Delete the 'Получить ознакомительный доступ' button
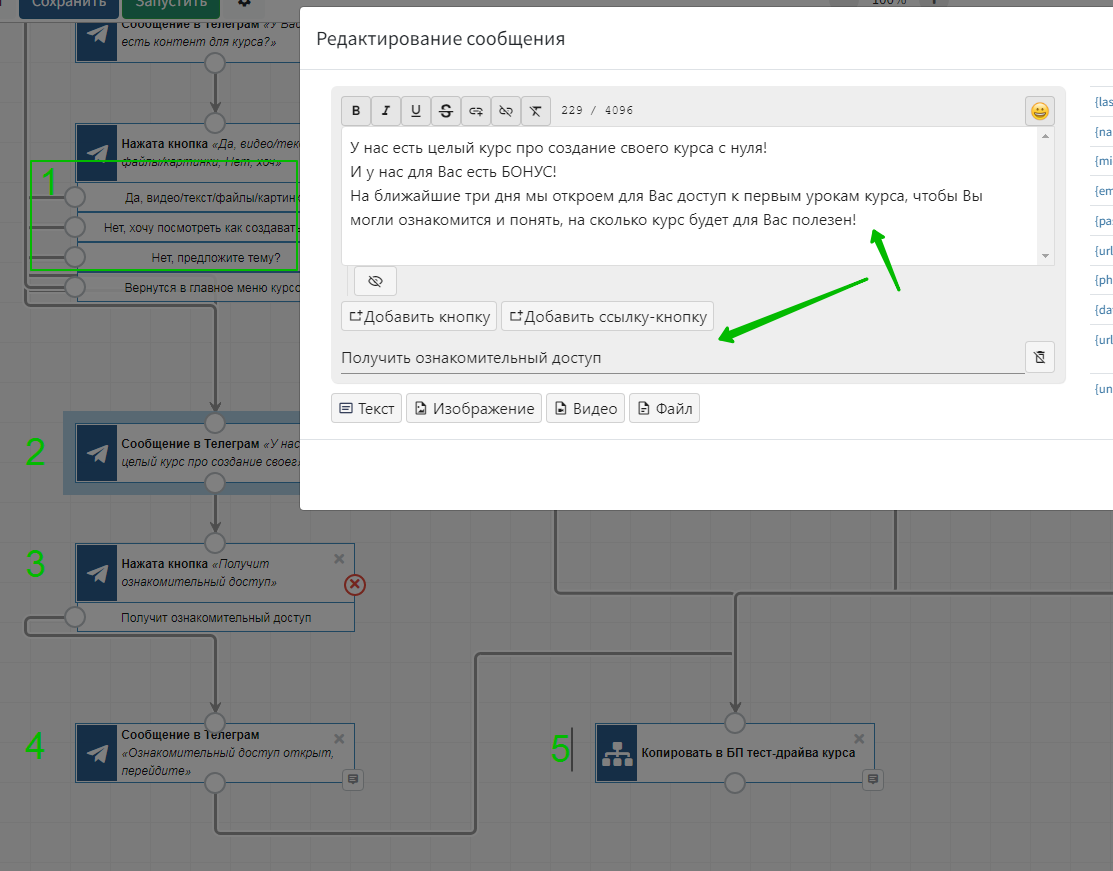Viewport: 1113px width, 871px height. 1040,357
